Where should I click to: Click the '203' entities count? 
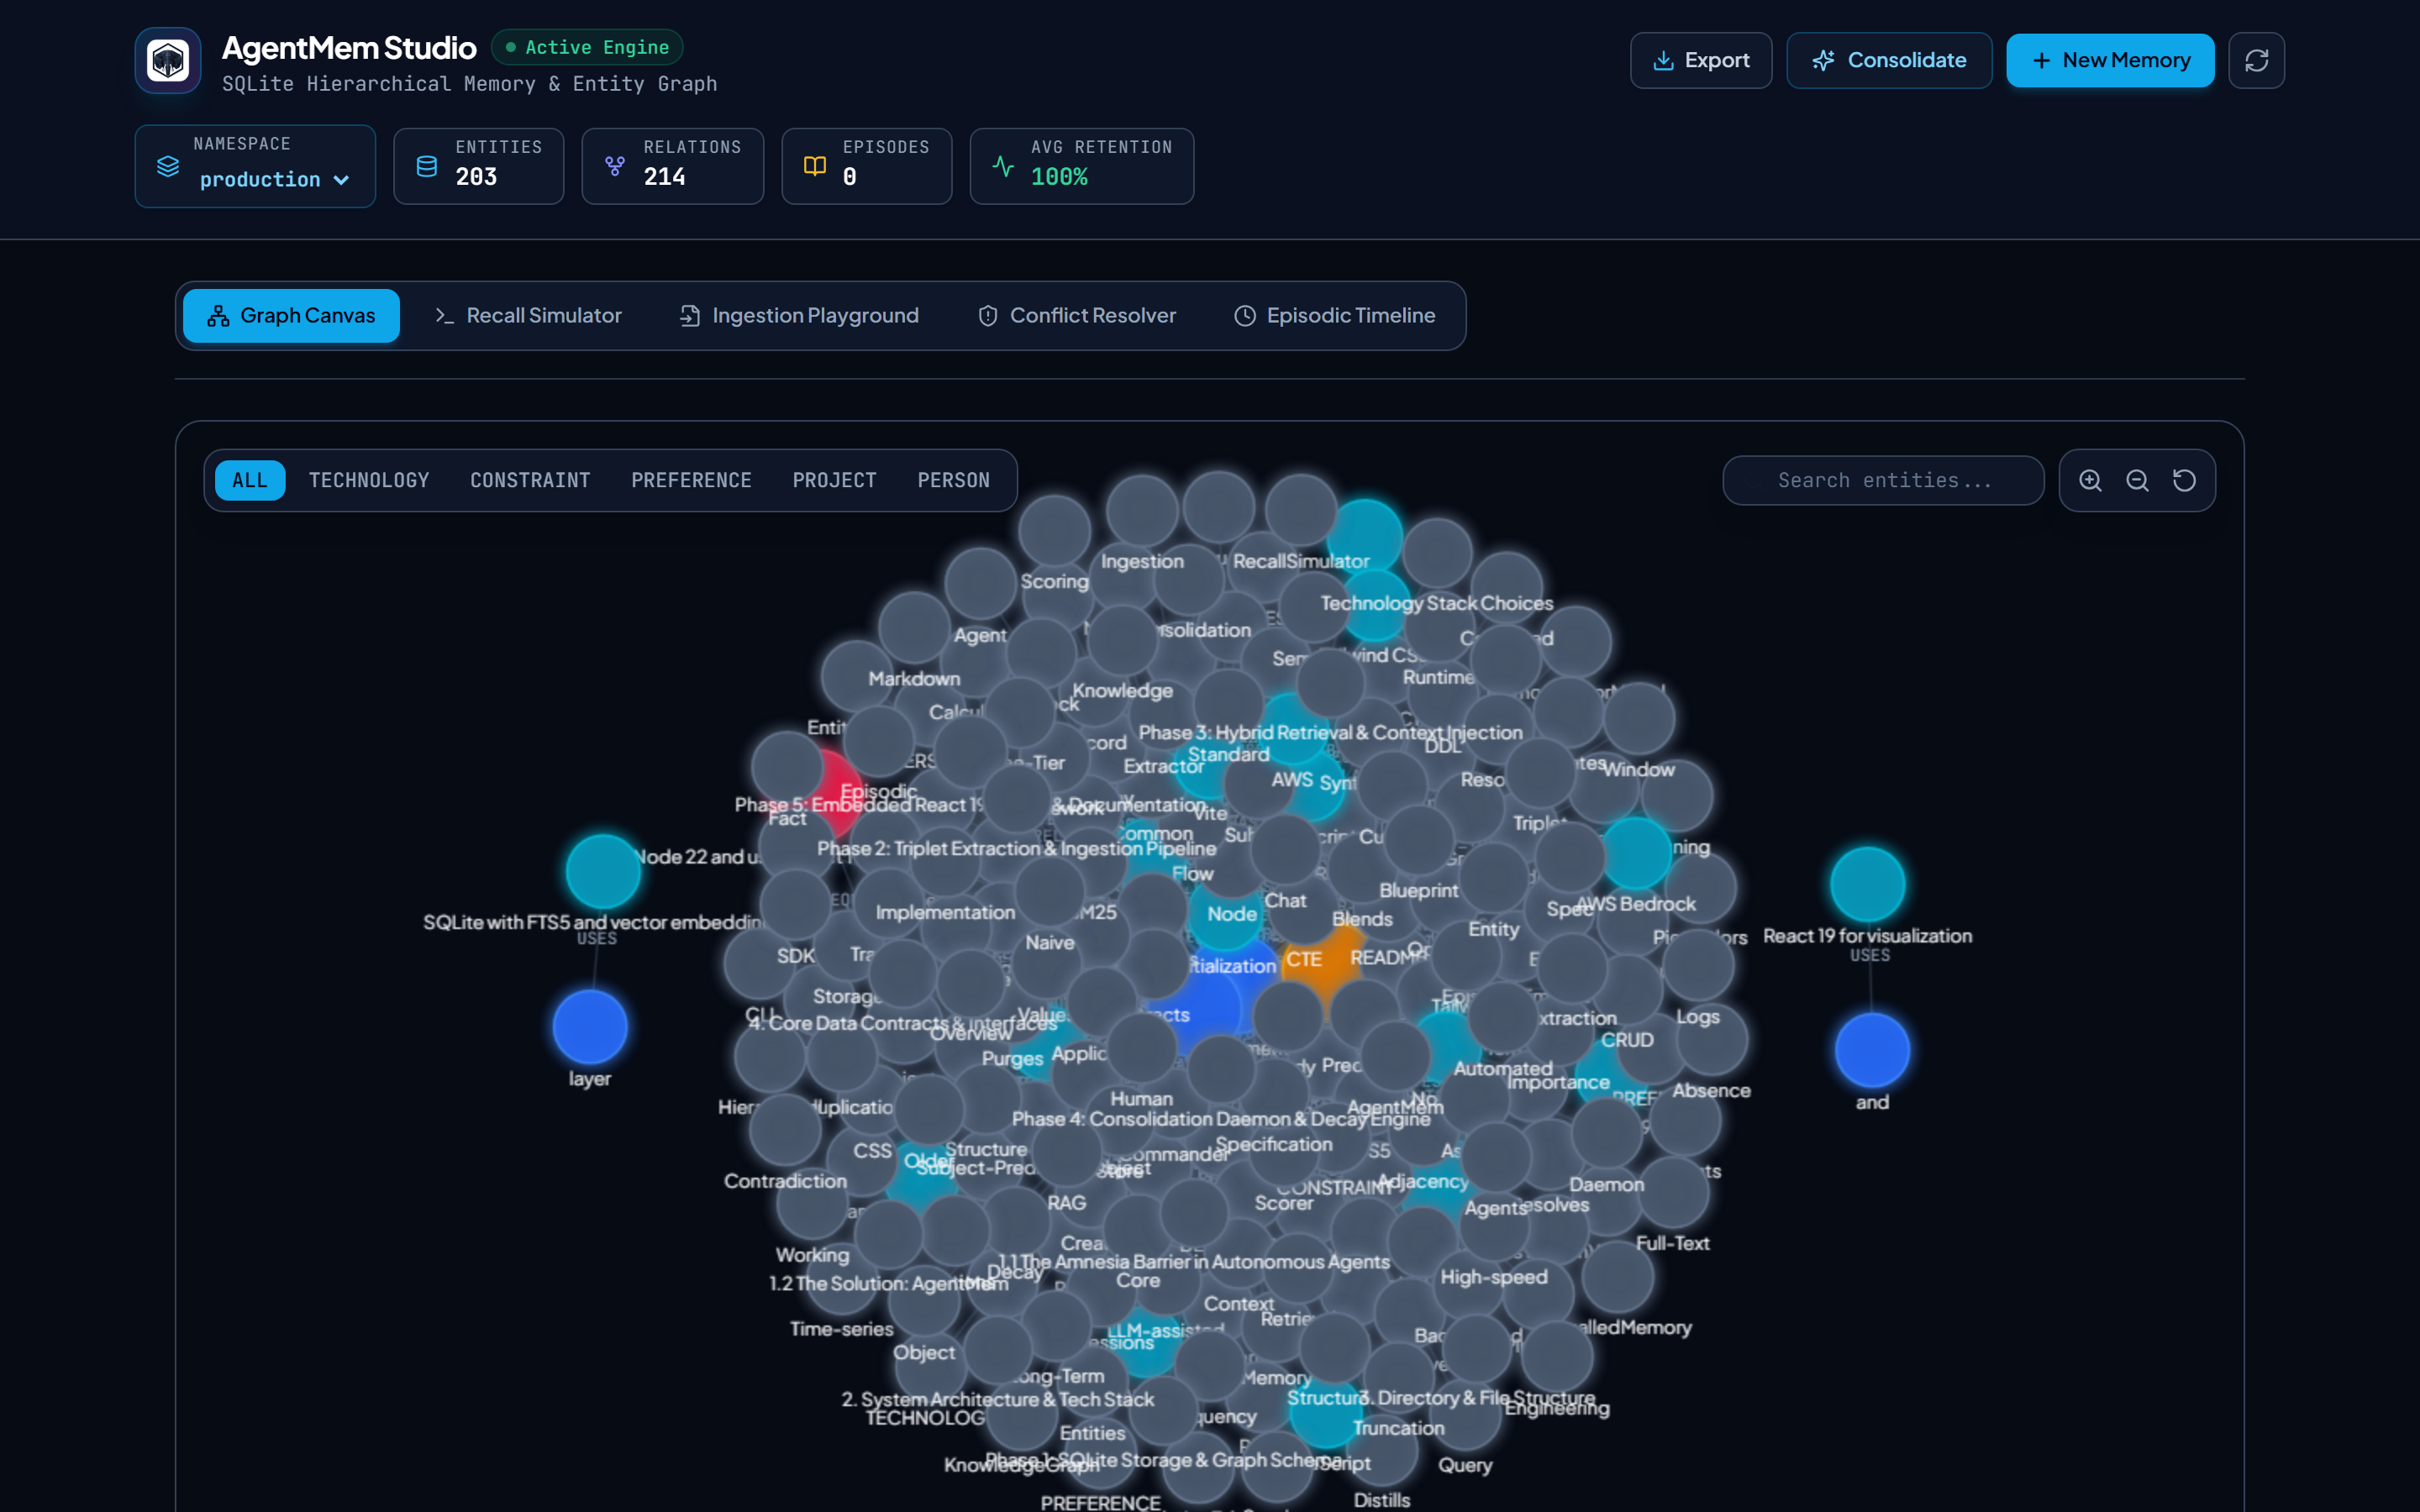[x=476, y=177]
